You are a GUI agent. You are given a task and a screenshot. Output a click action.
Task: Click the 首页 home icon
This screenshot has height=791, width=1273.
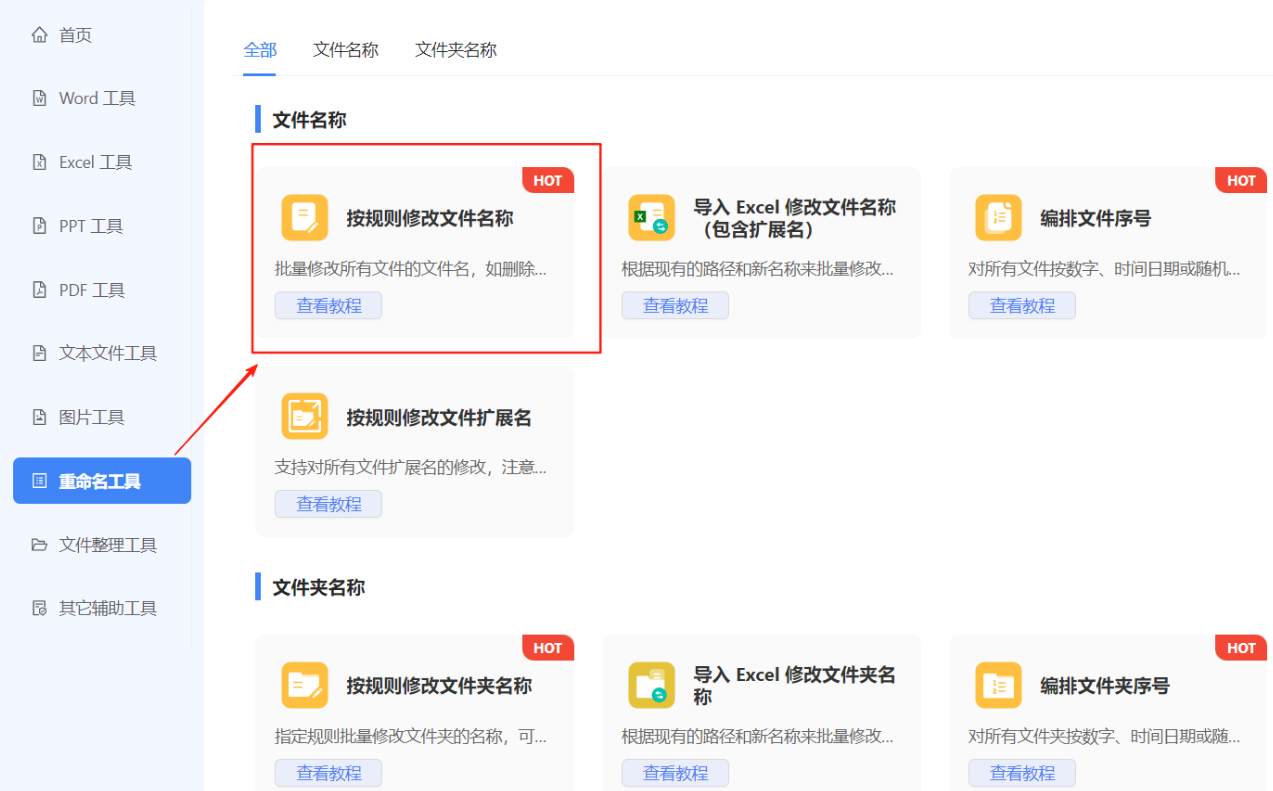coord(38,34)
